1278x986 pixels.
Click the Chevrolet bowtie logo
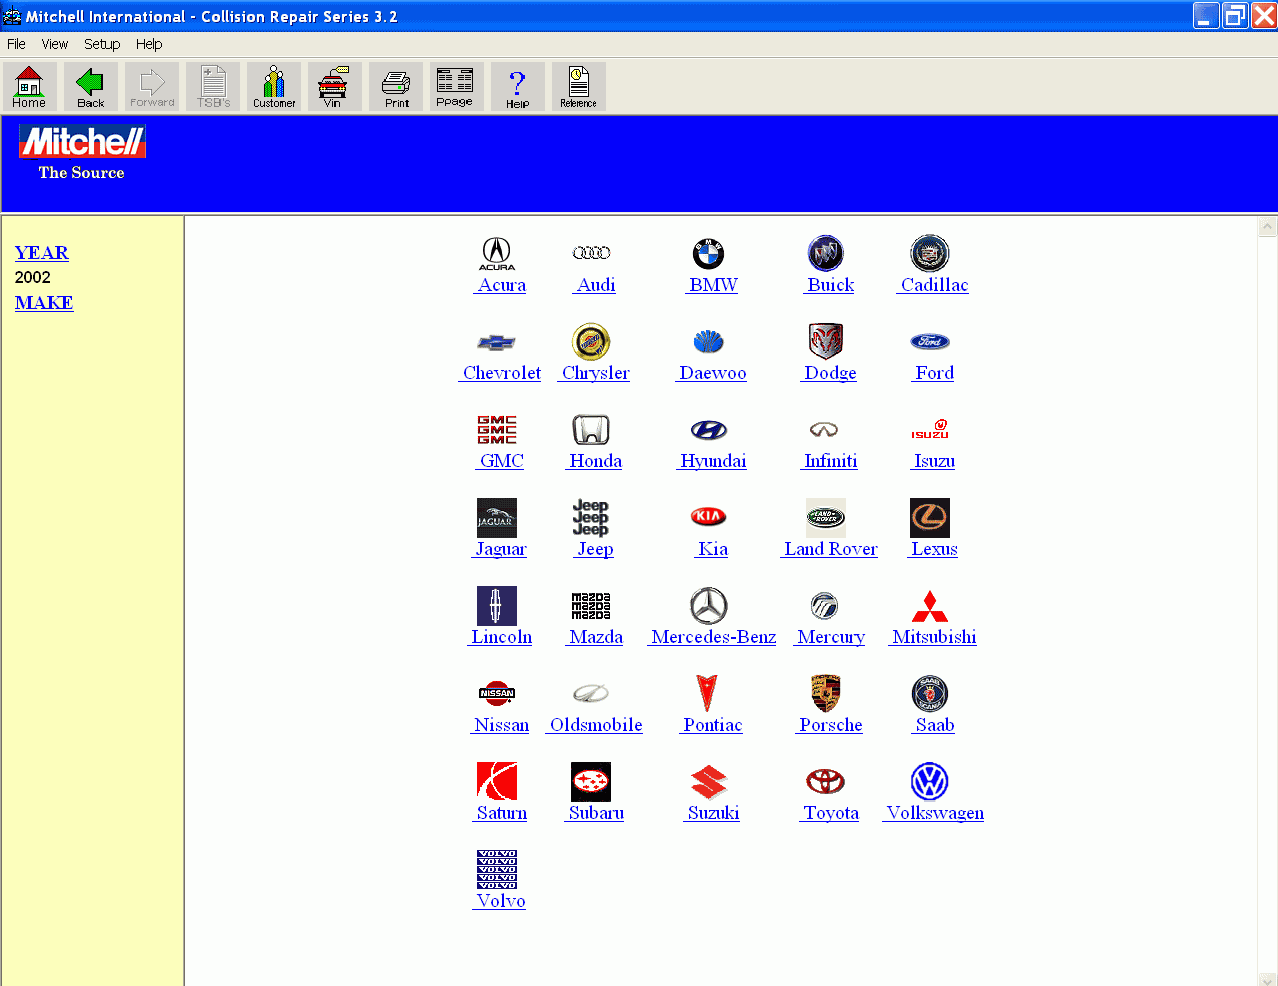[497, 342]
